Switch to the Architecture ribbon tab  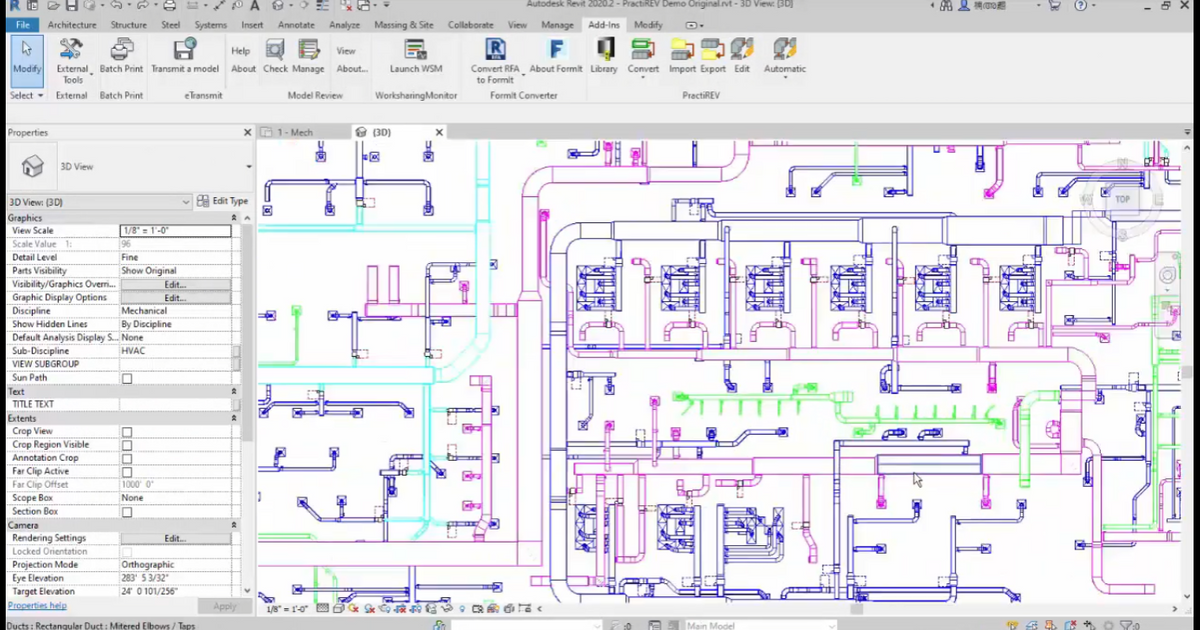72,24
